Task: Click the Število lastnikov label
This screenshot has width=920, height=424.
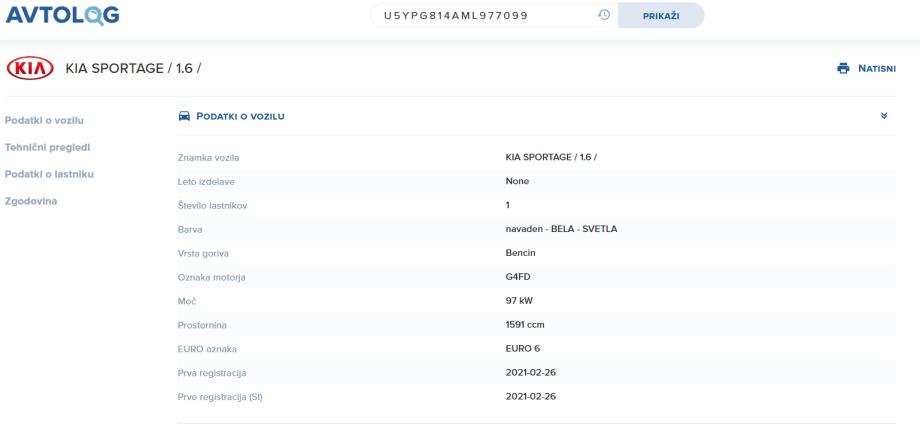Action: click(x=212, y=206)
